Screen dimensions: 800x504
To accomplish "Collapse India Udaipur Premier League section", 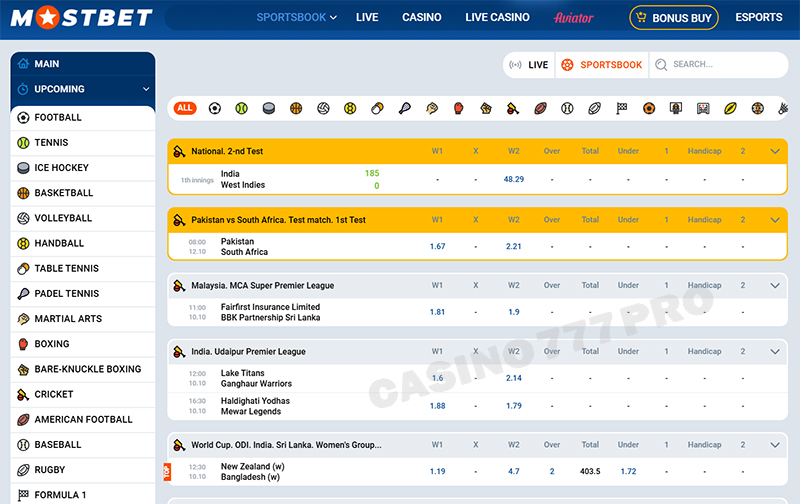I will [775, 351].
